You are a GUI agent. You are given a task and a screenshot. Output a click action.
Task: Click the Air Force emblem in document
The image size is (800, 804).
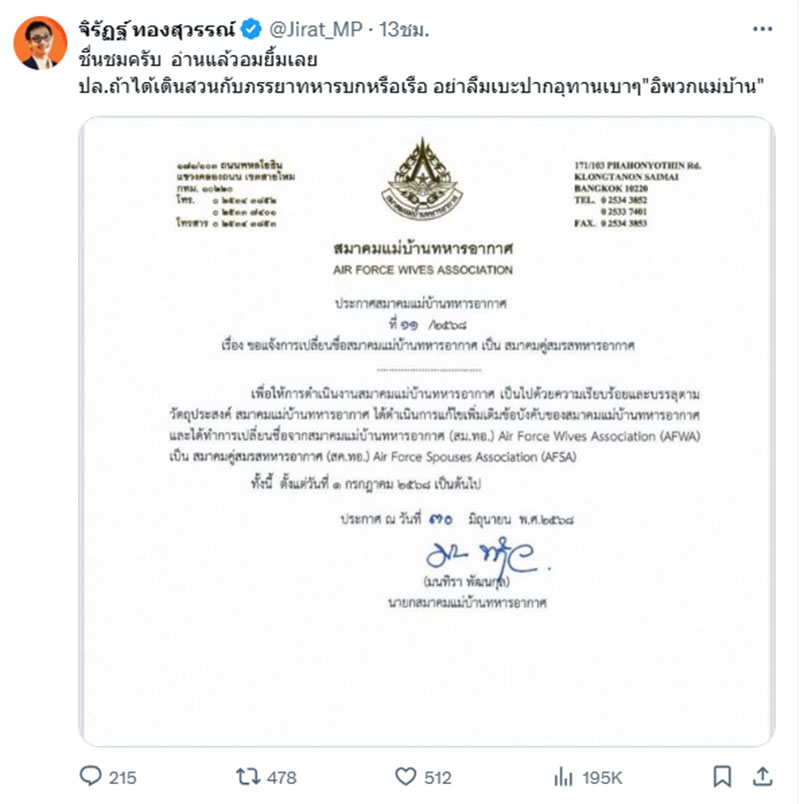click(422, 178)
